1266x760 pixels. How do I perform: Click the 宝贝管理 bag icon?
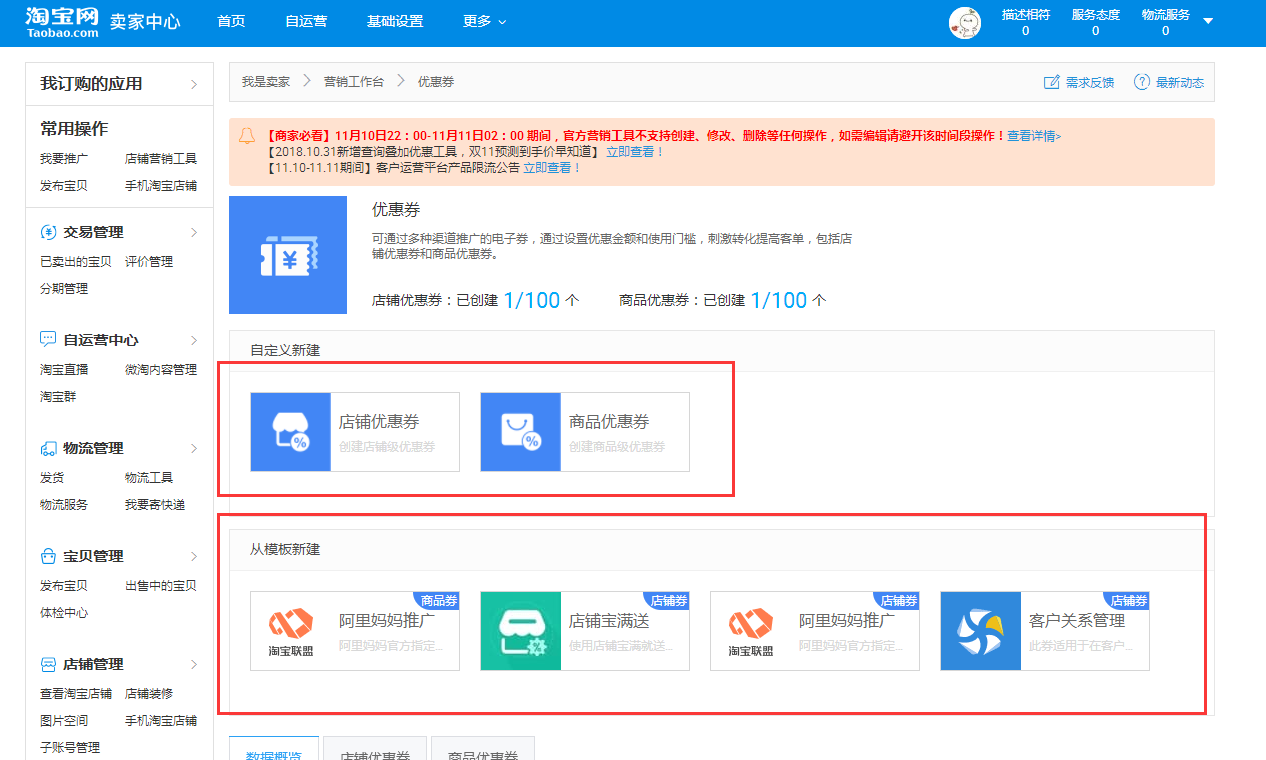click(x=48, y=556)
